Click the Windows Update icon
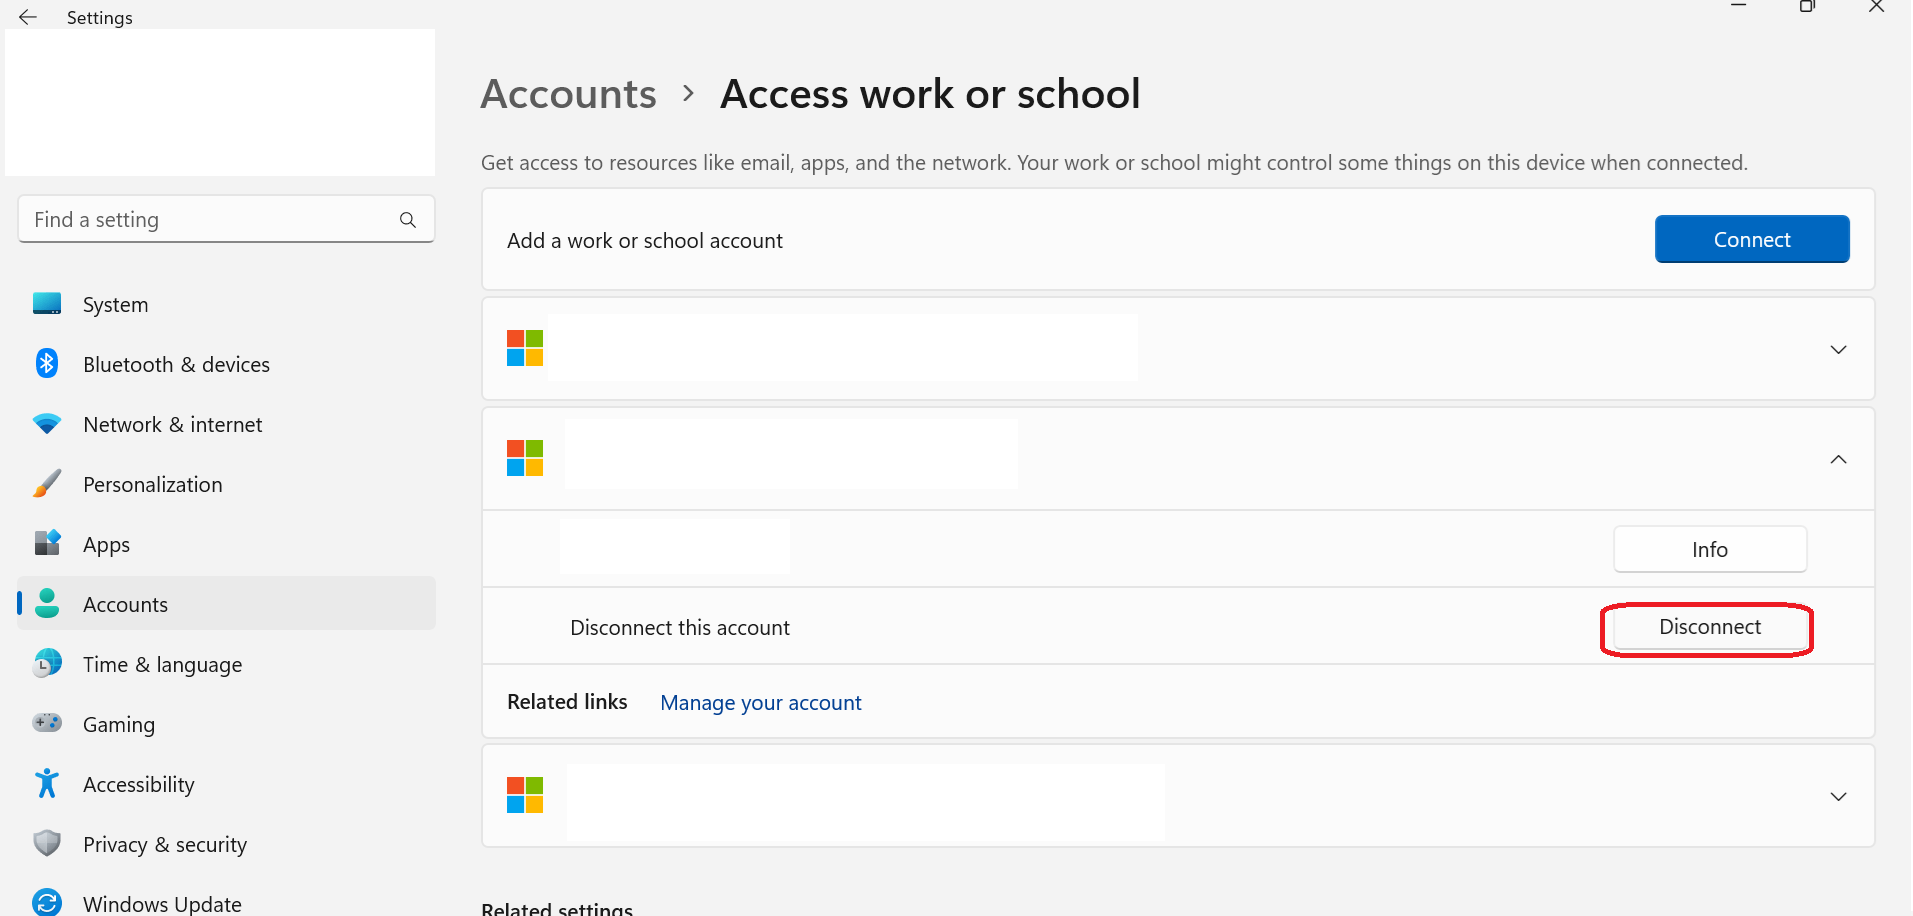This screenshot has width=1913, height=916. pyautogui.click(x=47, y=902)
